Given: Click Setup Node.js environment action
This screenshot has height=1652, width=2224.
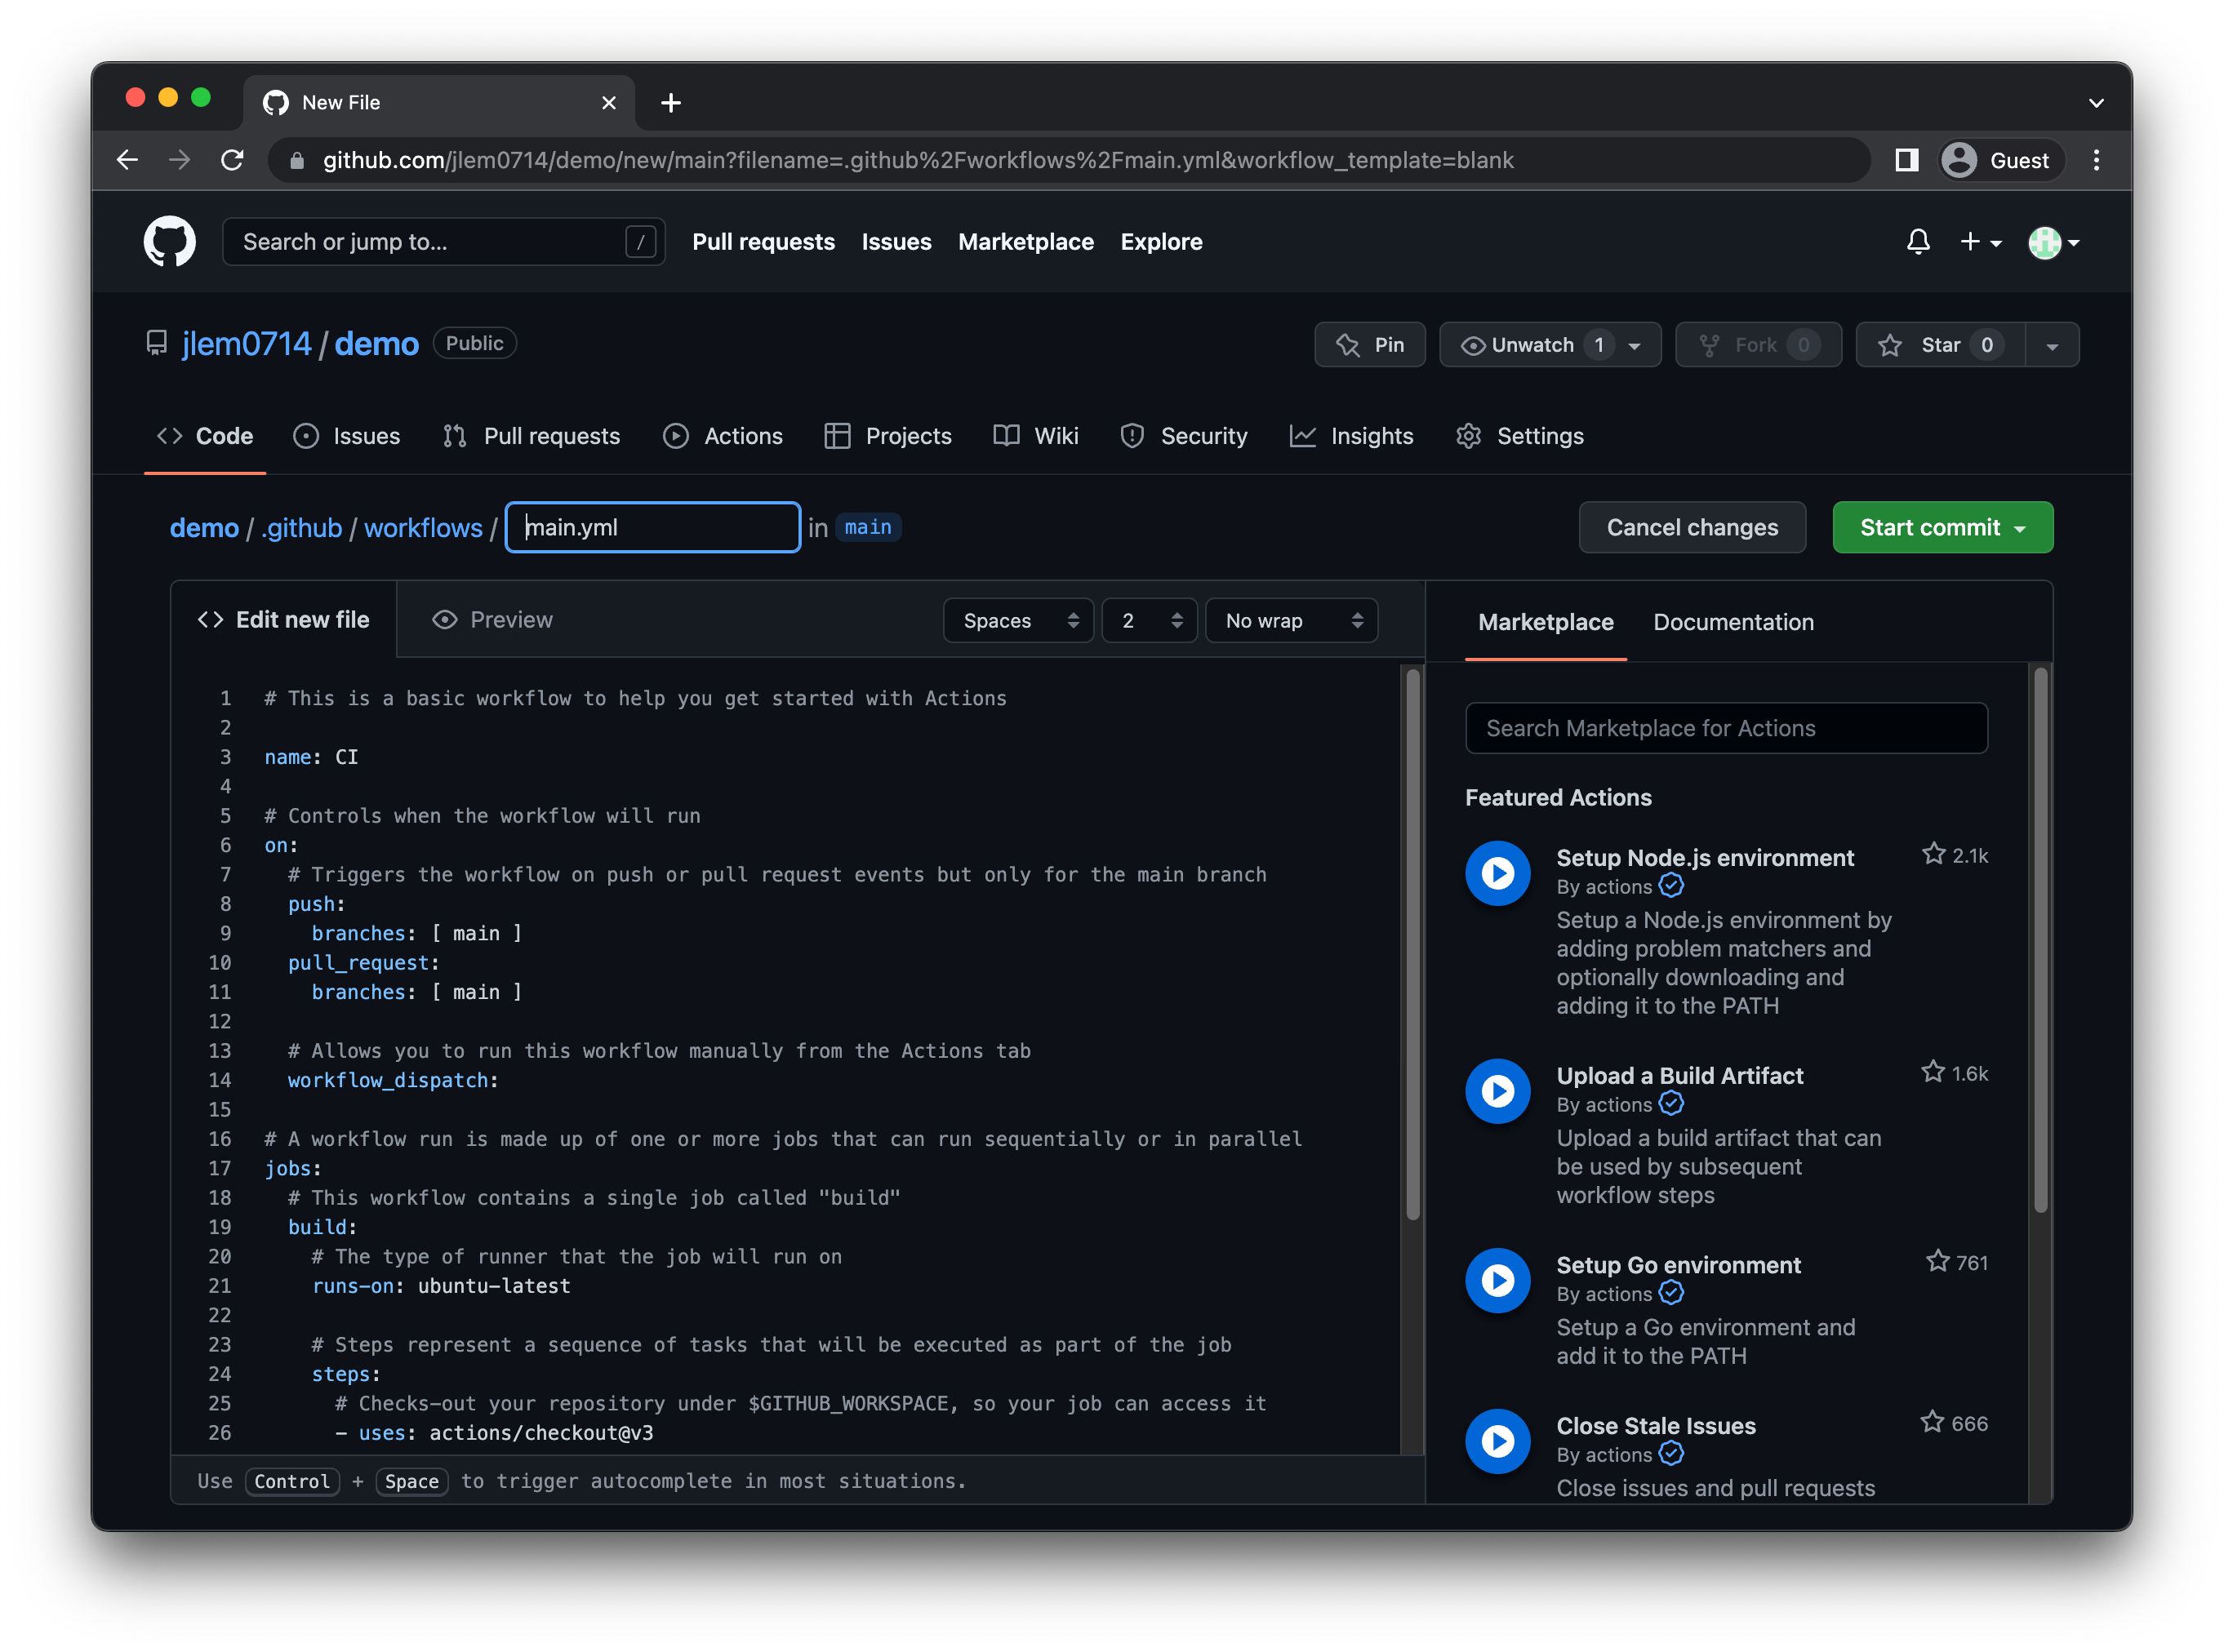Looking at the screenshot, I should coord(1706,857).
